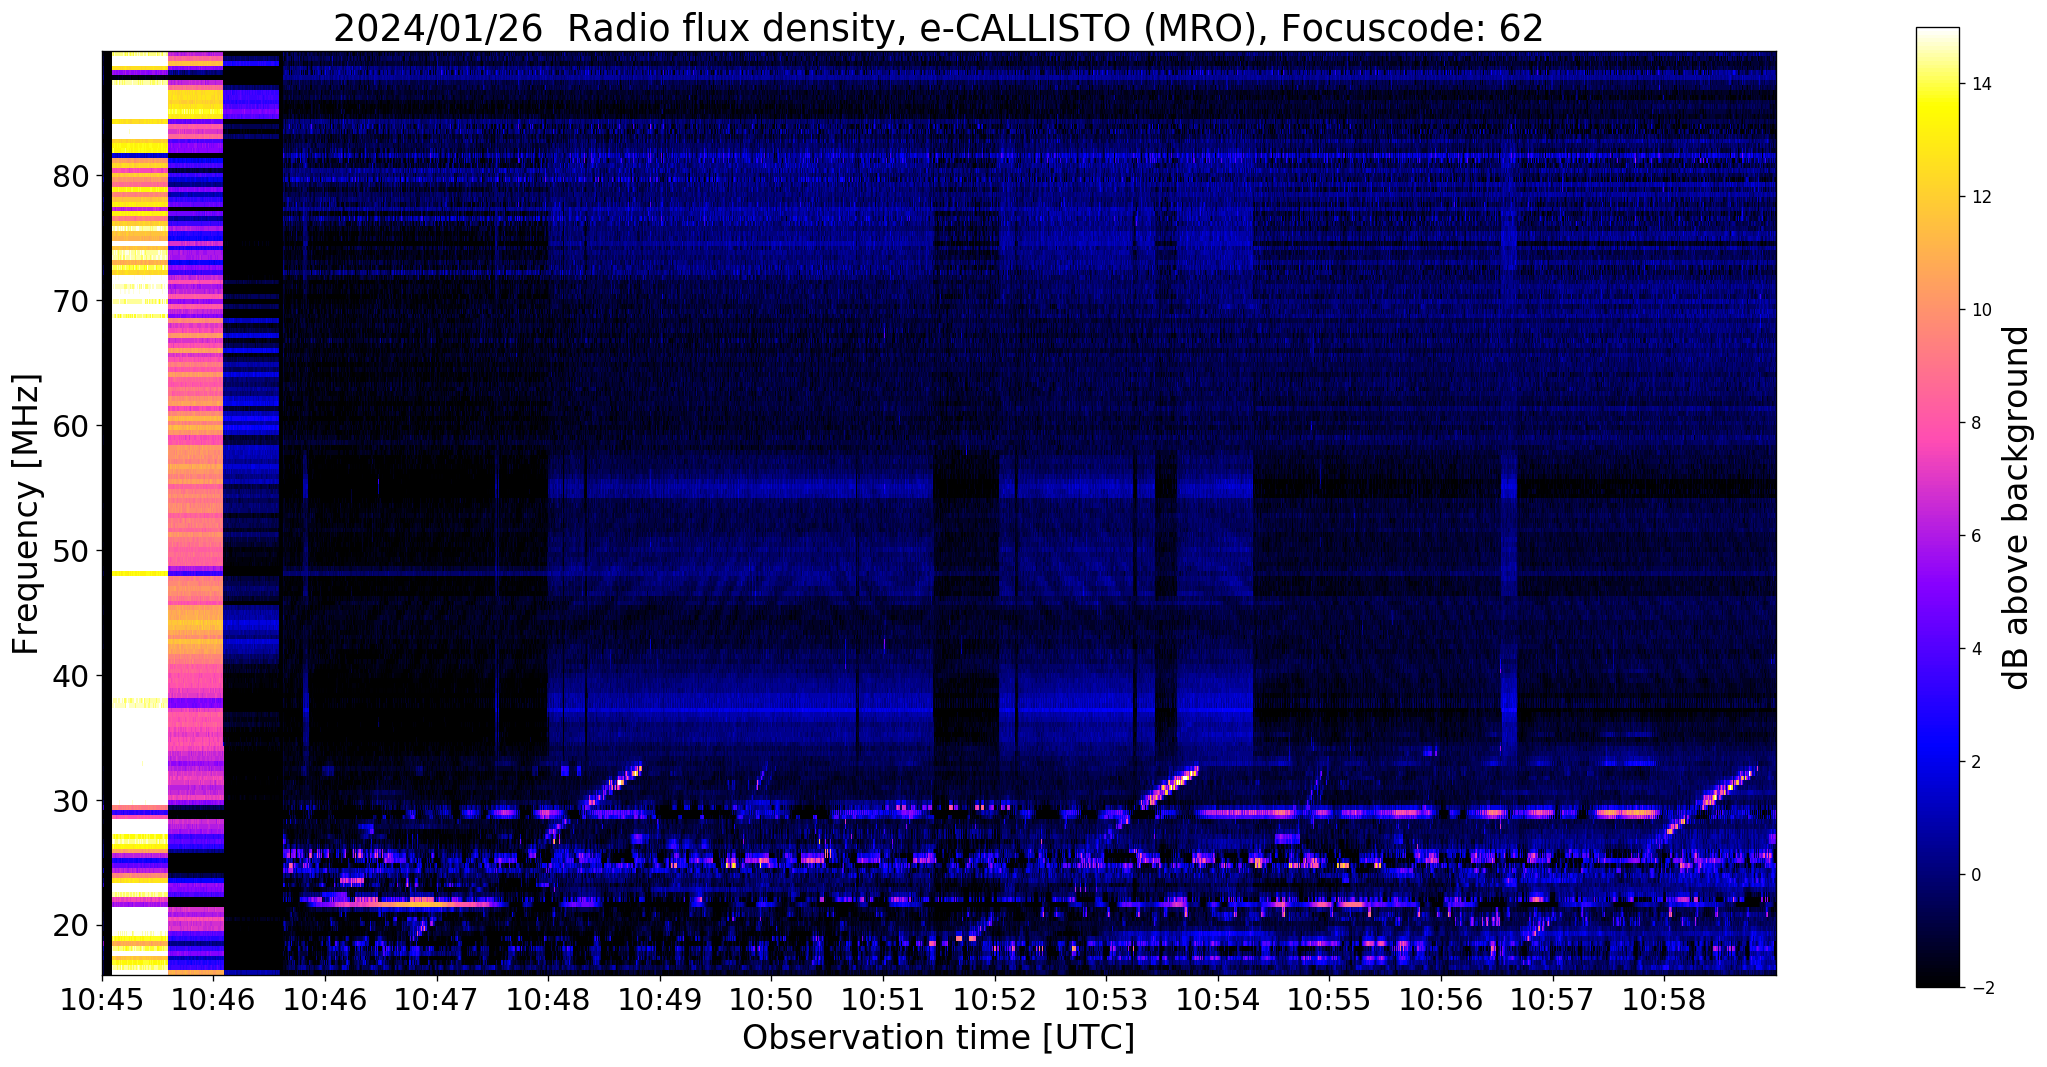Click the bright drifting burst near 10:53:45
The height and width of the screenshot is (1067, 2047).
coord(1168,787)
